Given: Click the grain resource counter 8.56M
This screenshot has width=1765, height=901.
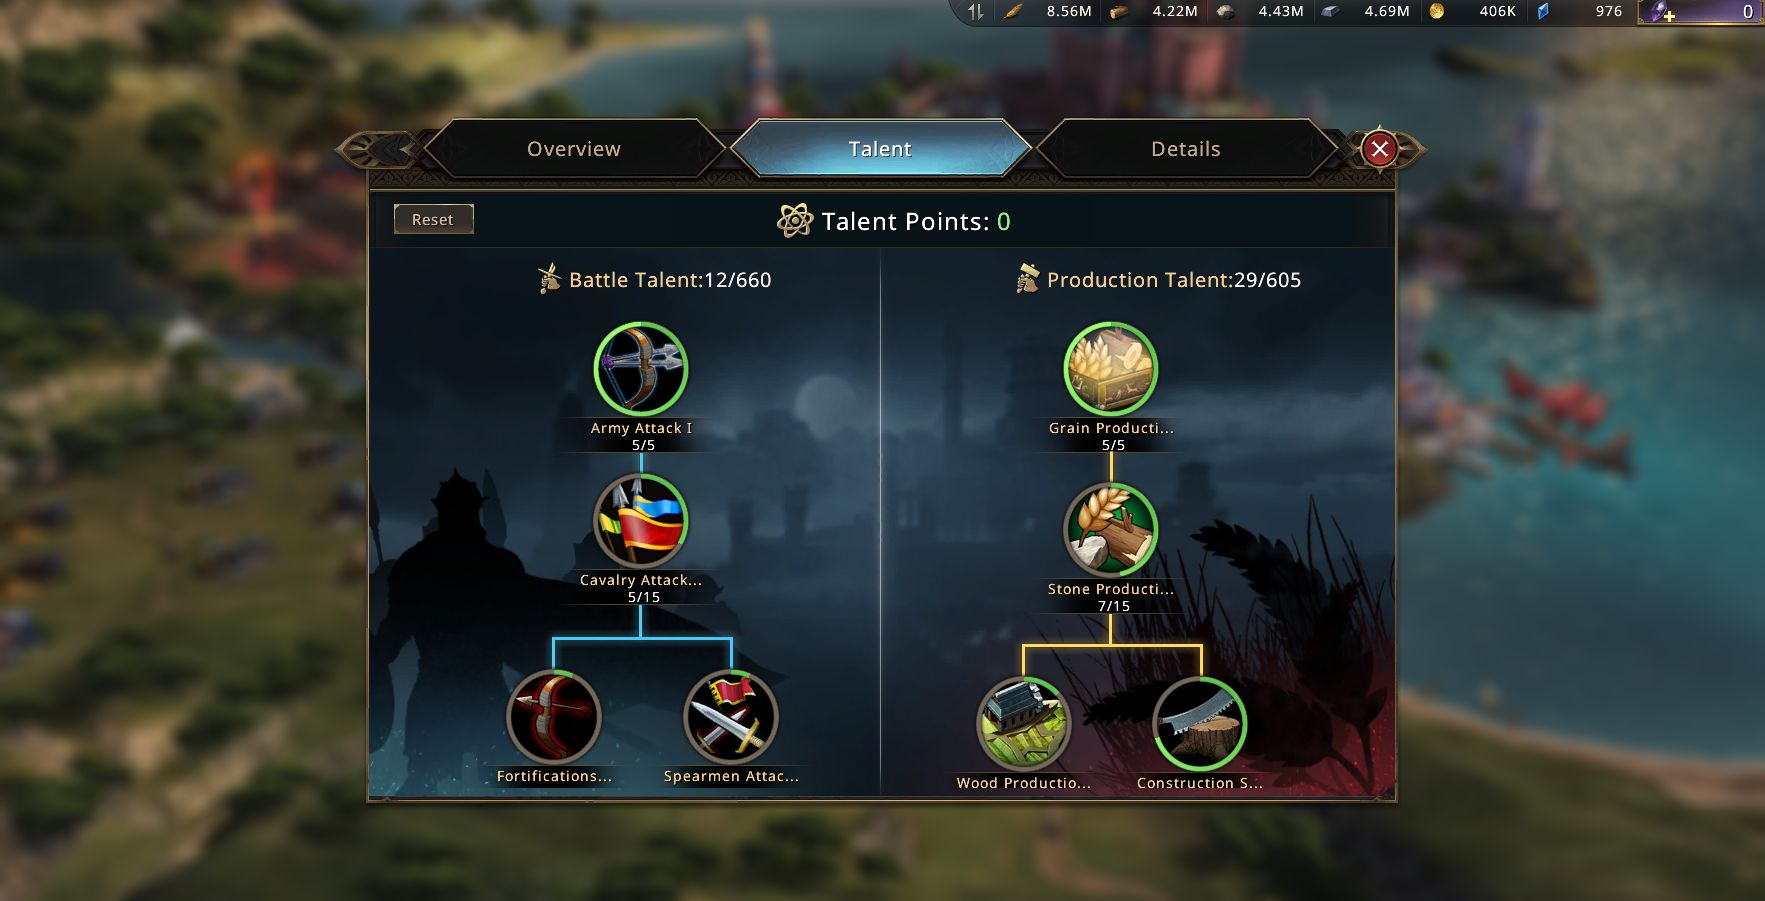Looking at the screenshot, I should pyautogui.click(x=1069, y=11).
